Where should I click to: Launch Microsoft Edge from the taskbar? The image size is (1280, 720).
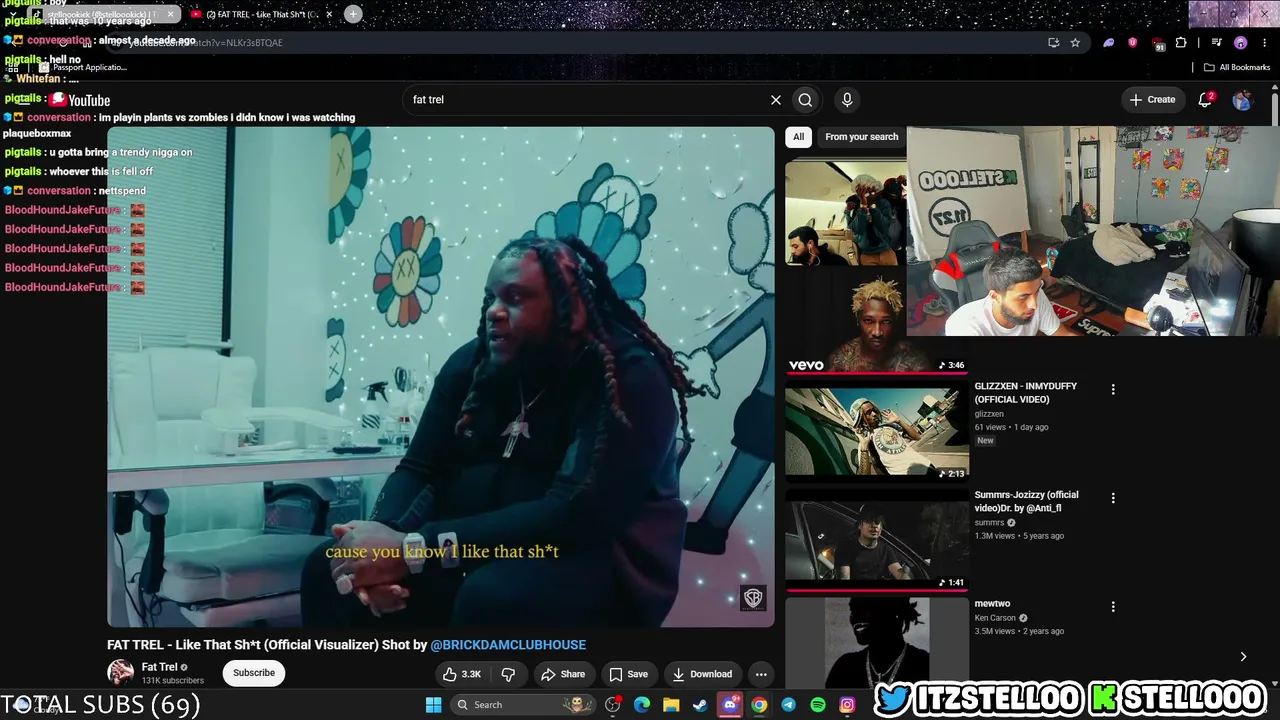[x=642, y=705]
